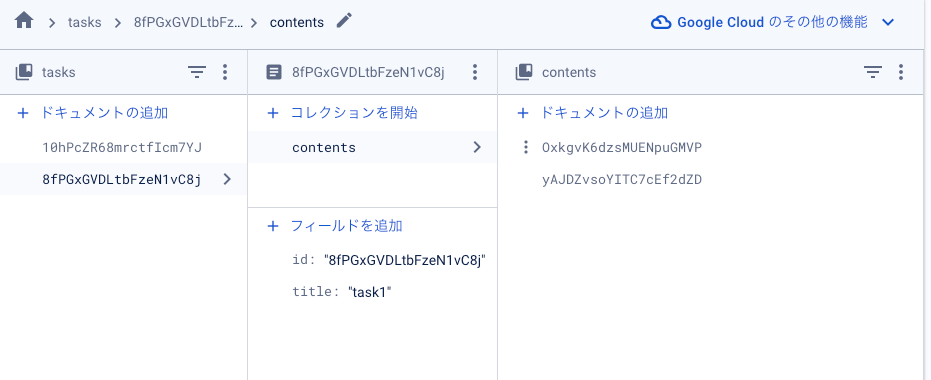Click tasks in the breadcrumb path
The width and height of the screenshot is (931, 380).
[84, 23]
